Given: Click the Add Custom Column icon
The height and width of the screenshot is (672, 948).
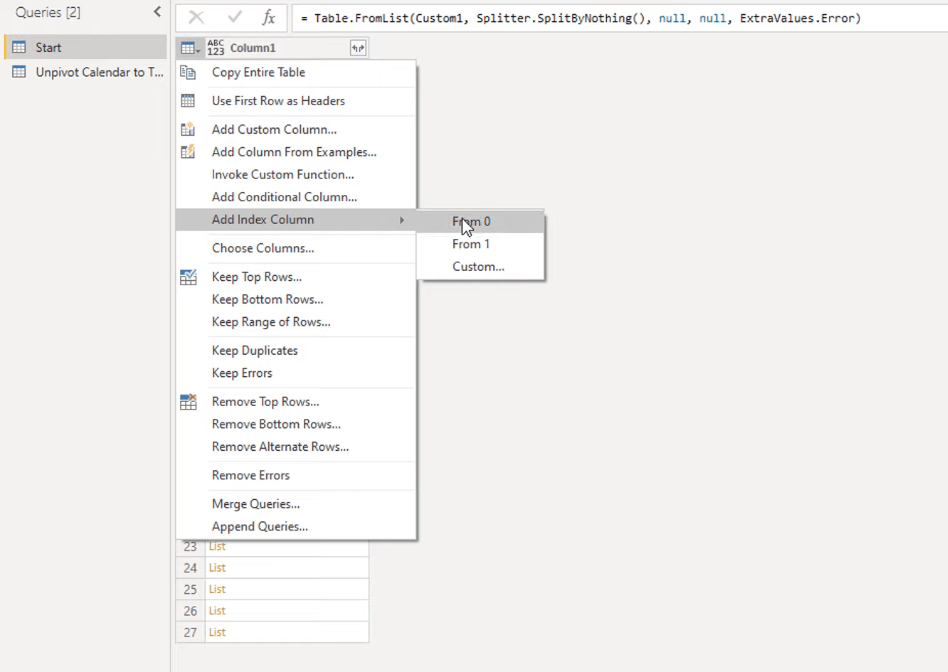Looking at the screenshot, I should 188,129.
